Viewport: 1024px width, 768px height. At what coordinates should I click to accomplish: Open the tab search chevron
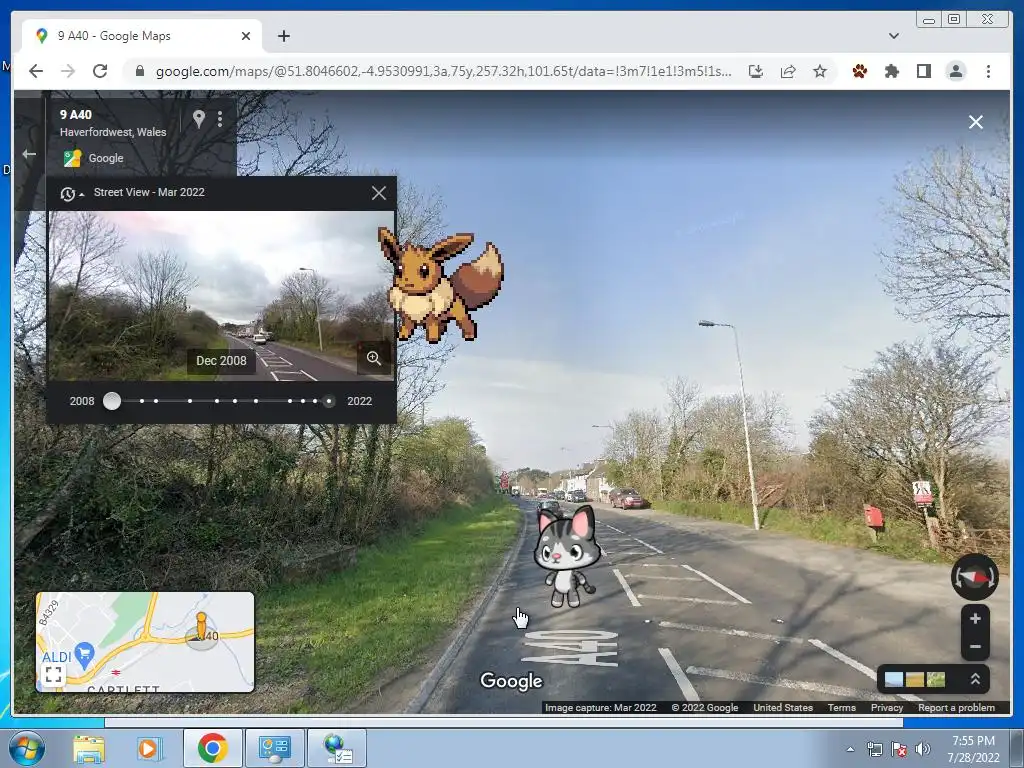tap(894, 36)
